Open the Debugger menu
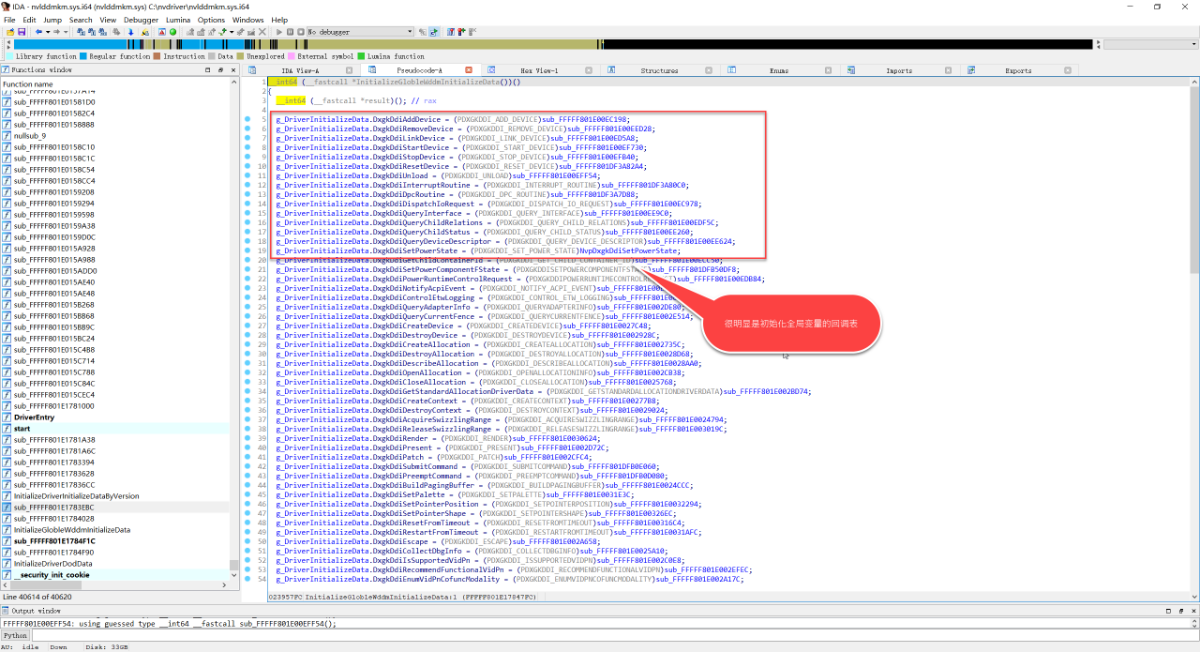 pyautogui.click(x=141, y=19)
